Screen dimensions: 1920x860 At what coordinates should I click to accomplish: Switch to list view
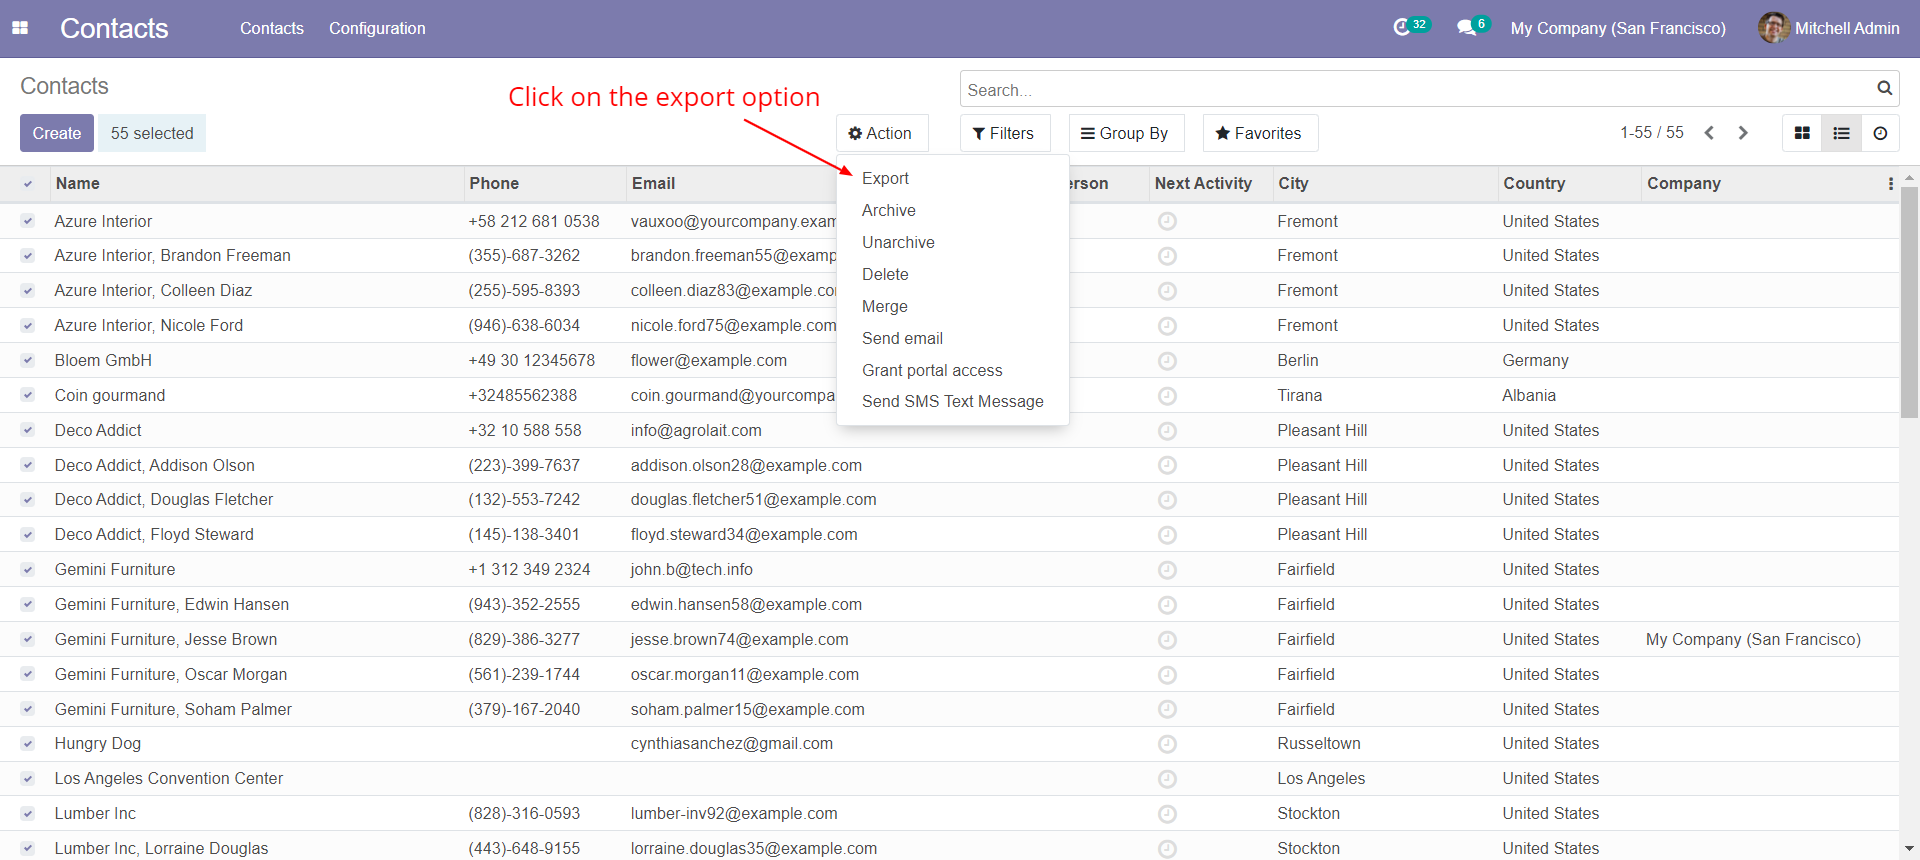click(x=1841, y=133)
